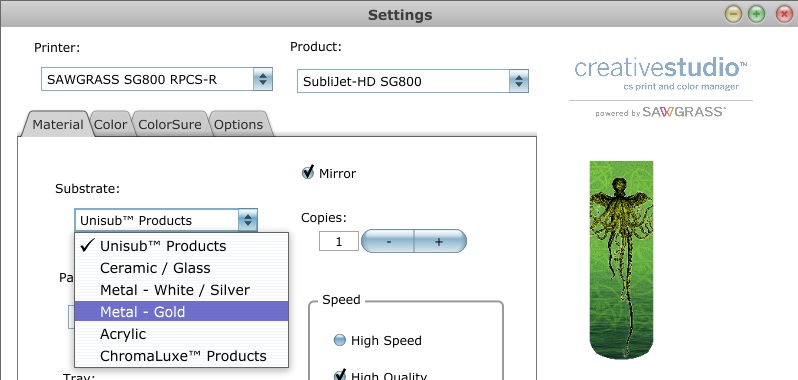
Task: Click the octopus design preview thumbnail
Action: [621, 260]
